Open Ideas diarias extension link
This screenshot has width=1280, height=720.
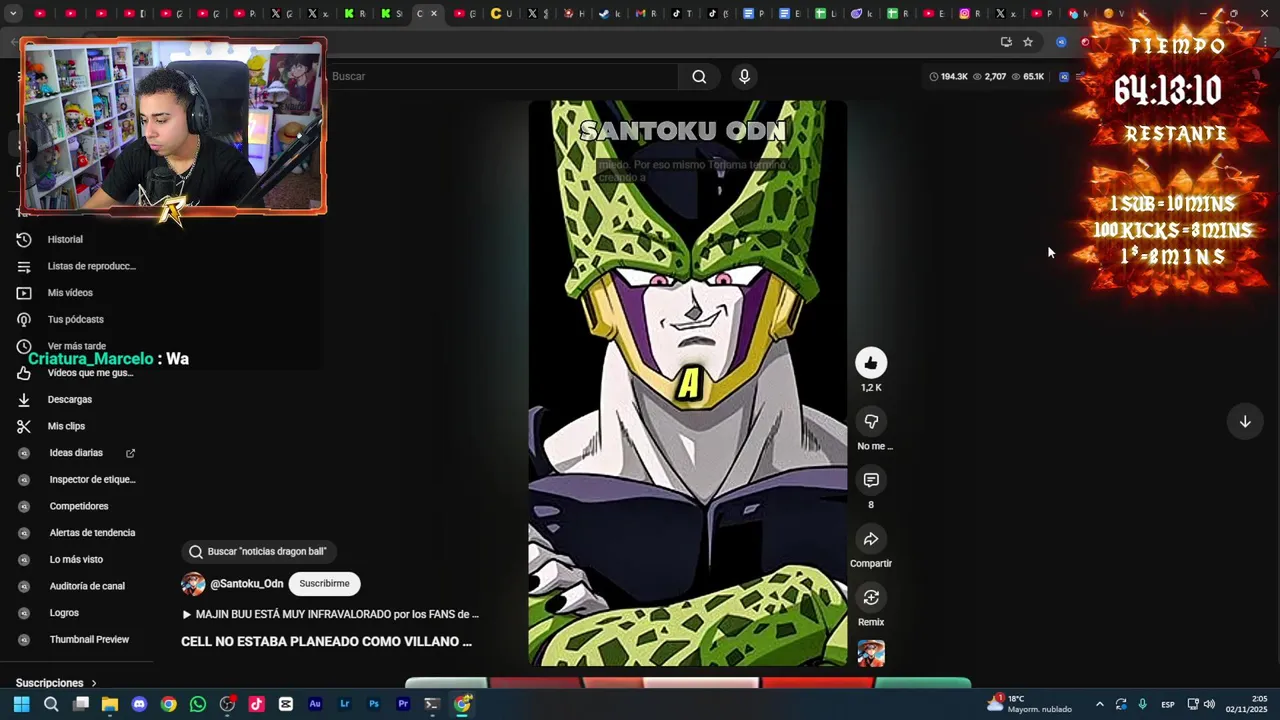click(x=78, y=453)
